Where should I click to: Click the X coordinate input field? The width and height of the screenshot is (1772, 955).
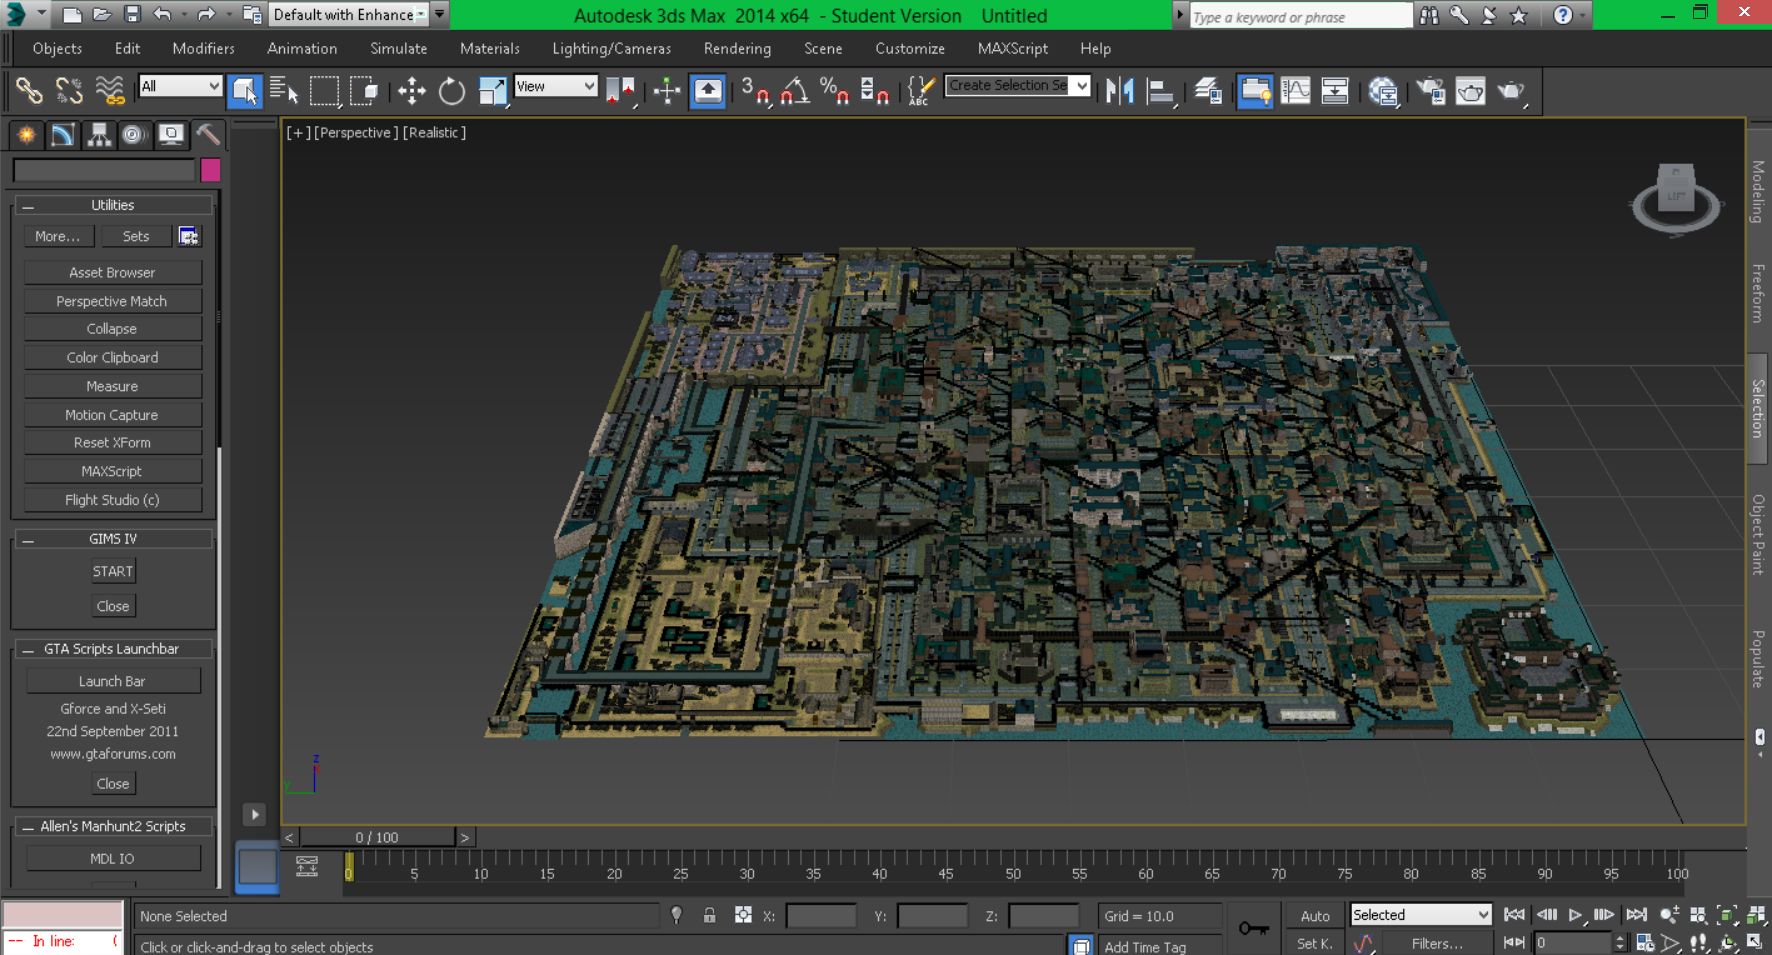click(x=822, y=916)
